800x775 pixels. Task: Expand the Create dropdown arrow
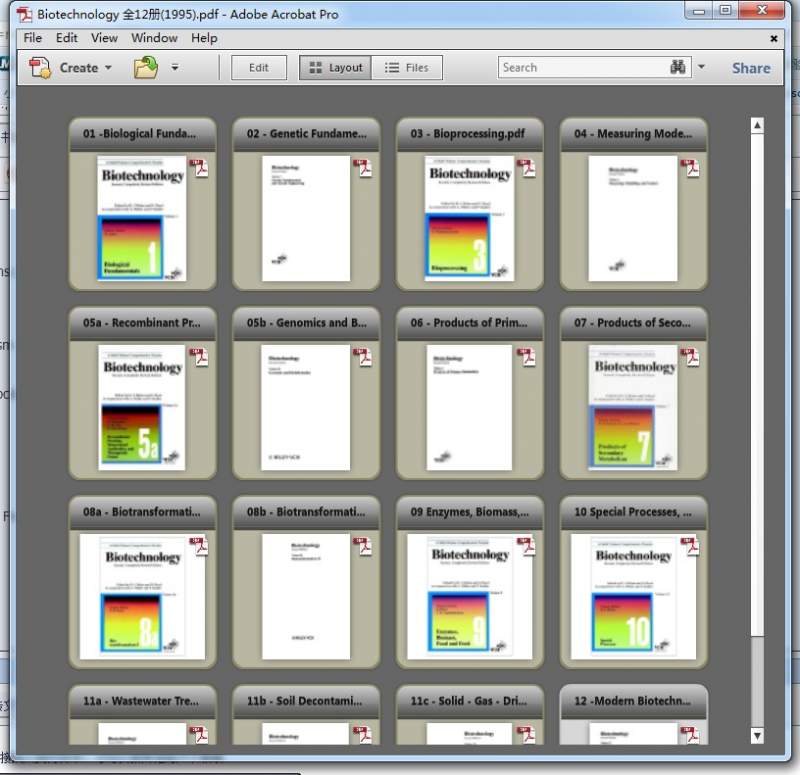(x=108, y=67)
